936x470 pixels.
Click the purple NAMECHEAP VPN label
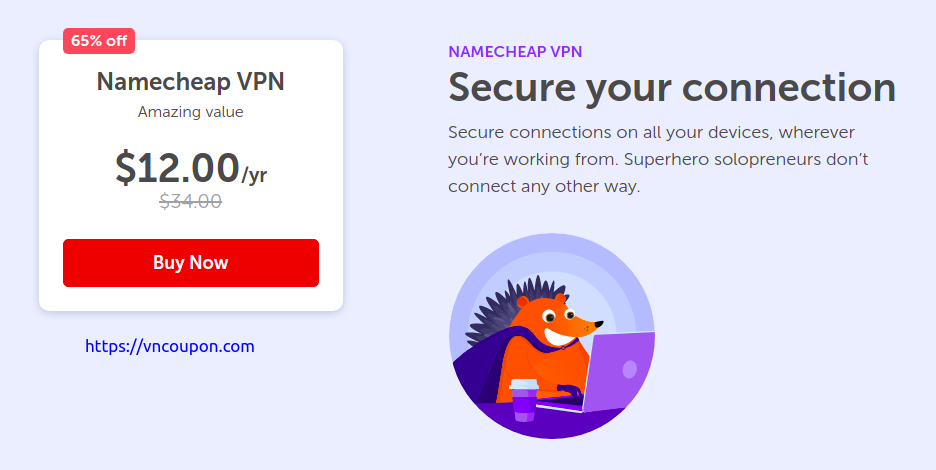pyautogui.click(x=515, y=52)
